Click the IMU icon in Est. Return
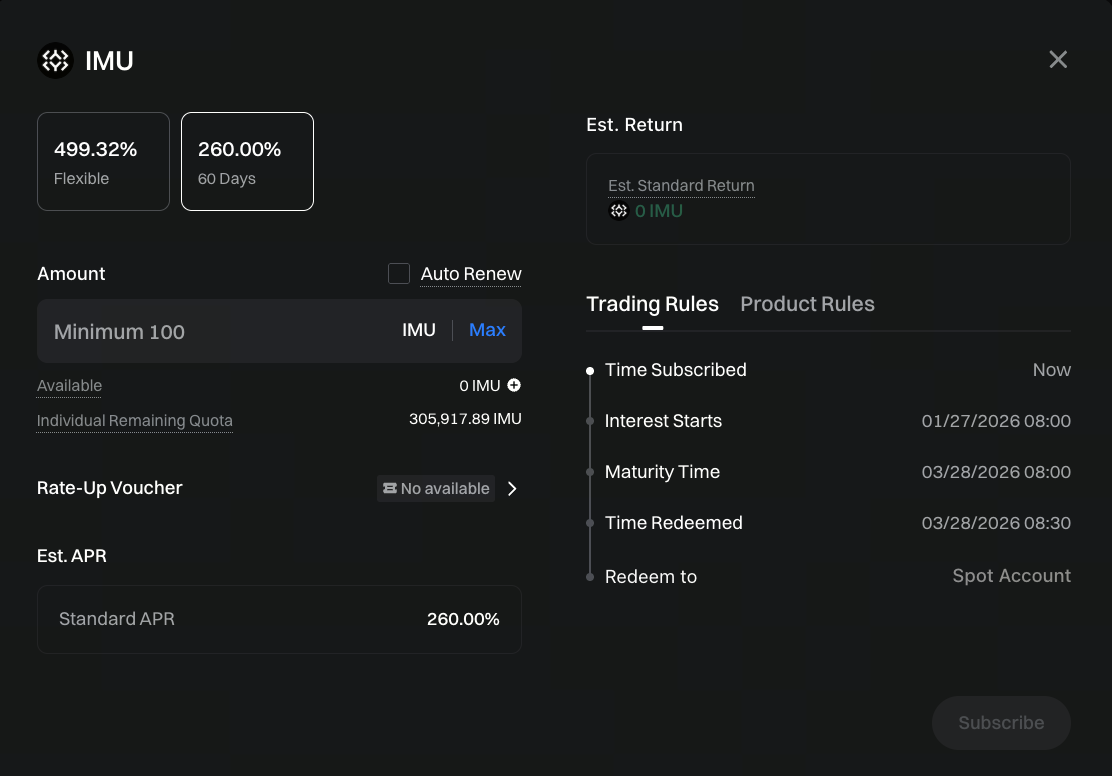 pyautogui.click(x=619, y=211)
